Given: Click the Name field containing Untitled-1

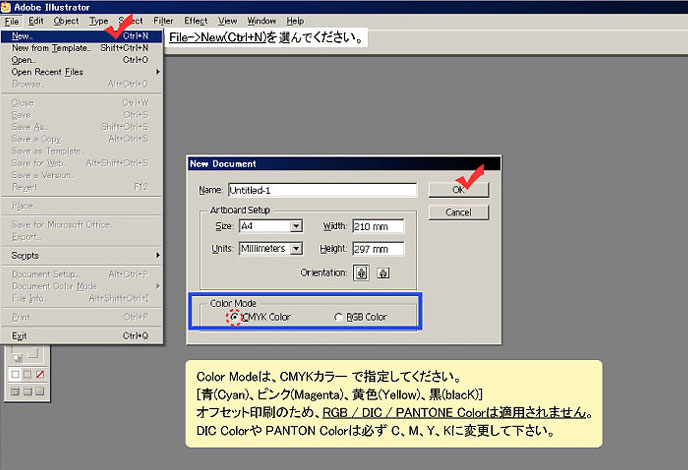Looking at the screenshot, I should click(x=322, y=190).
